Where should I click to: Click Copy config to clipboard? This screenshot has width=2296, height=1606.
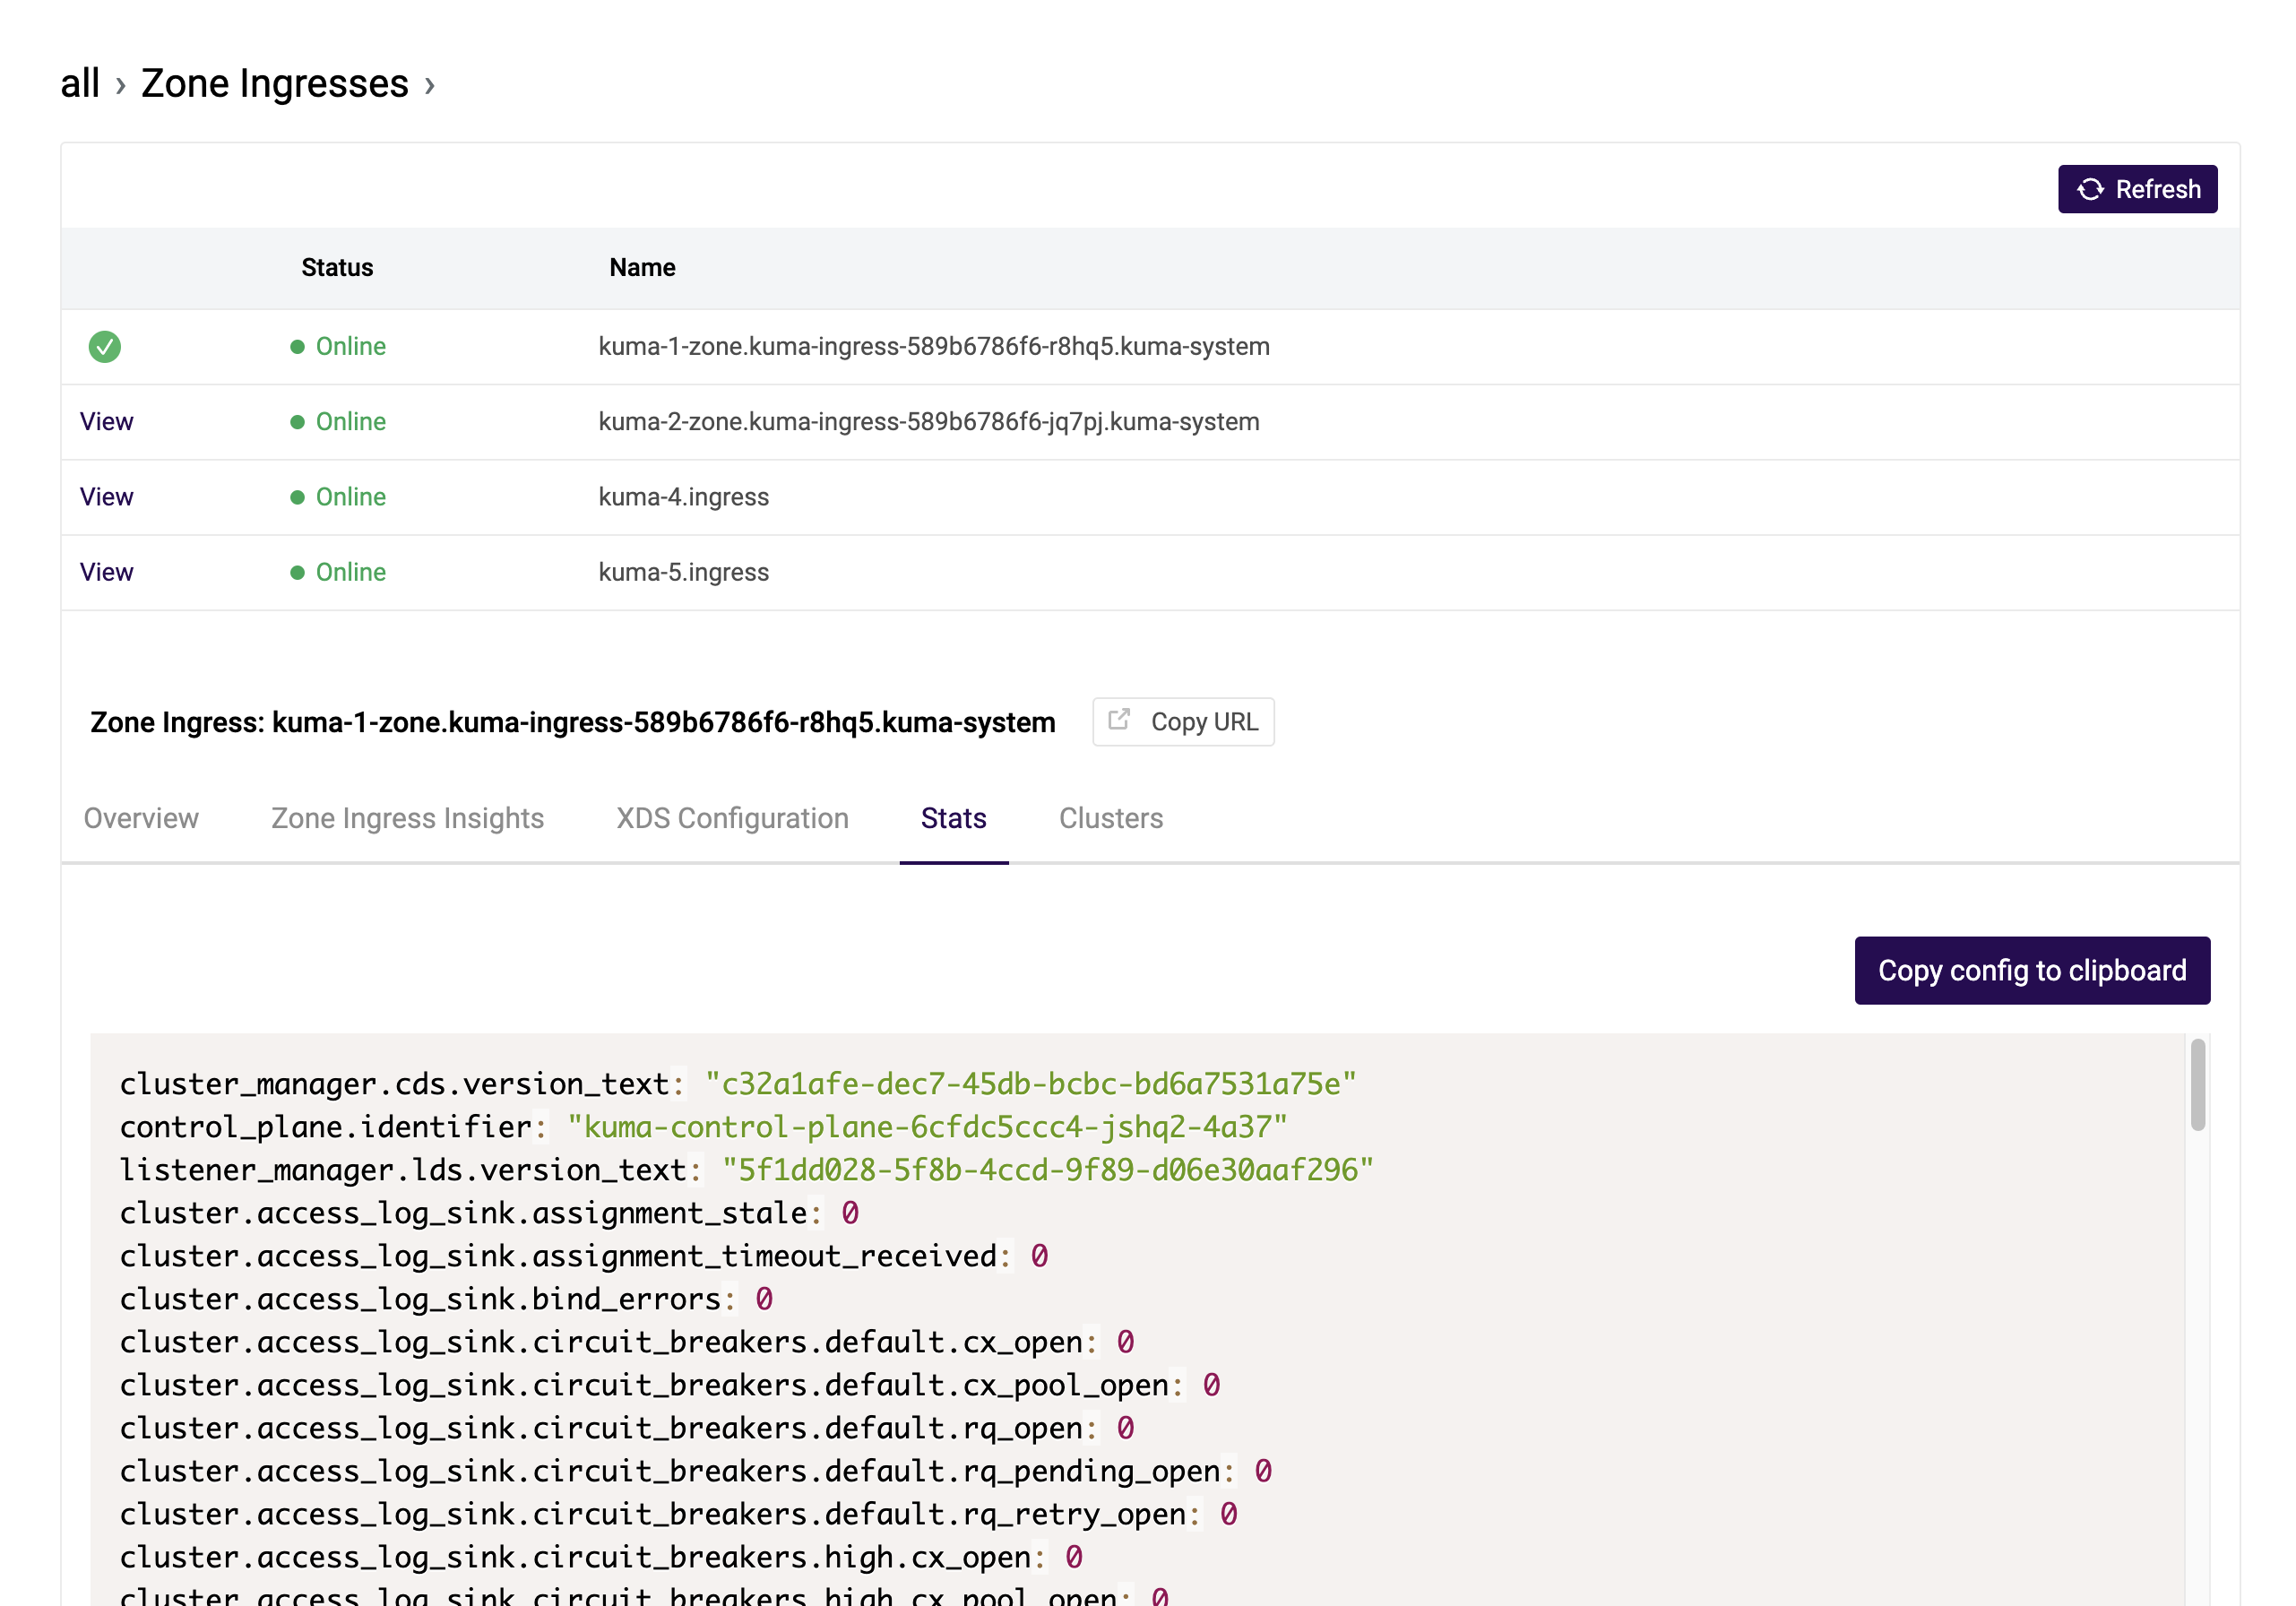click(x=2032, y=970)
